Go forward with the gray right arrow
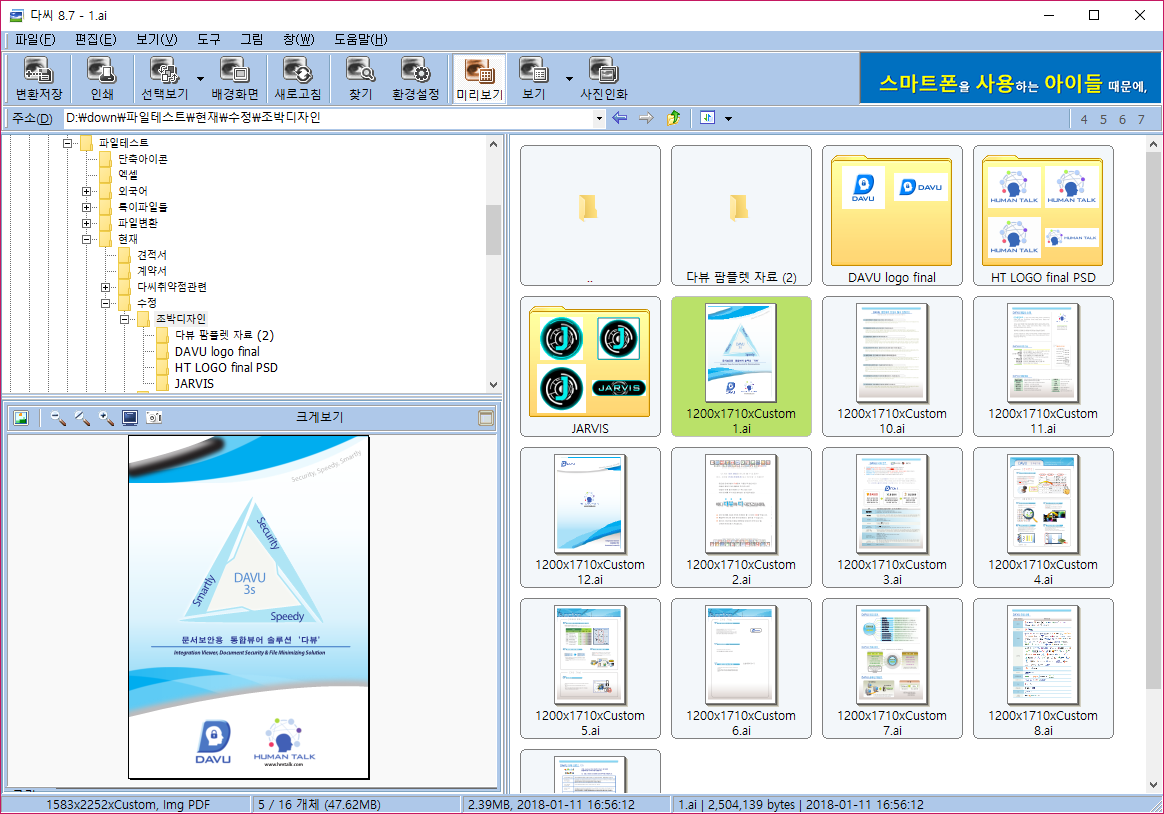This screenshot has height=814, width=1164. click(x=646, y=118)
